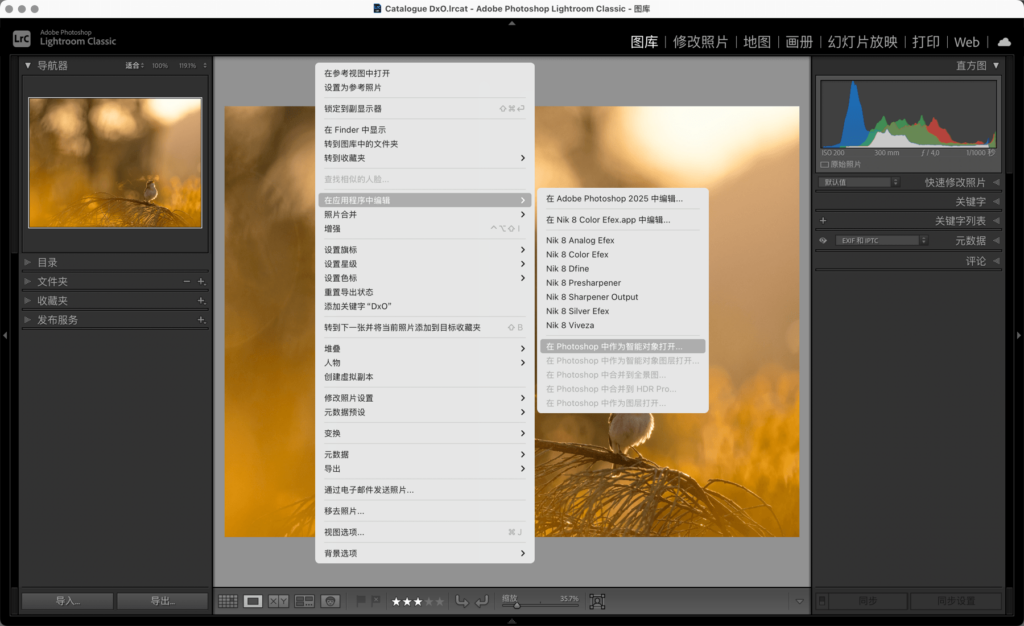Switch to the 修改照片 module
This screenshot has height=626, width=1024.
coord(700,42)
